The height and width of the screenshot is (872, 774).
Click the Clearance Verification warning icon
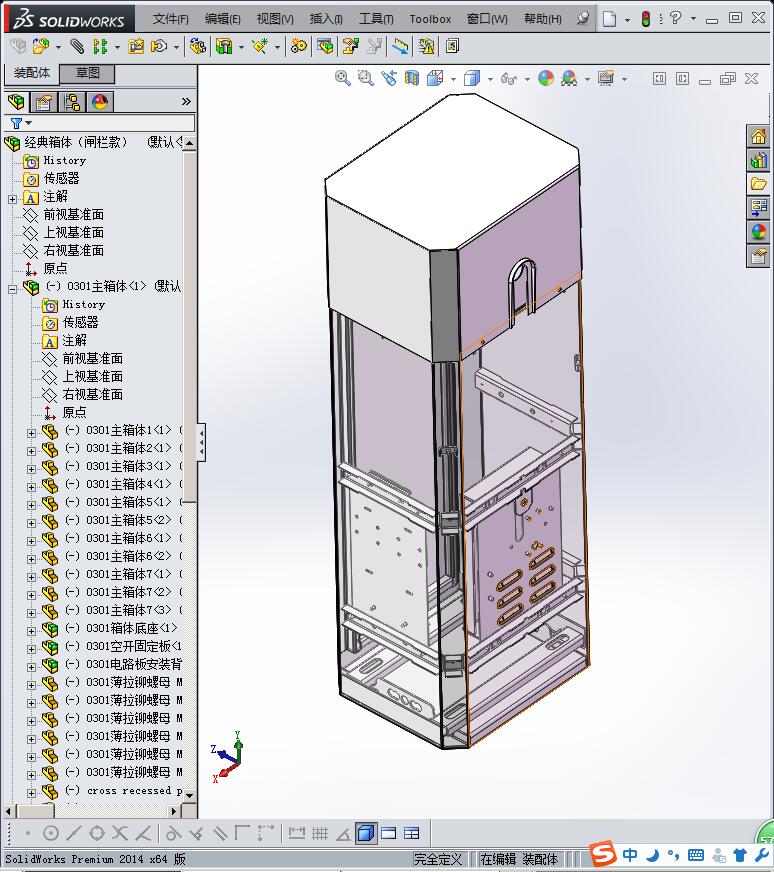(426, 47)
